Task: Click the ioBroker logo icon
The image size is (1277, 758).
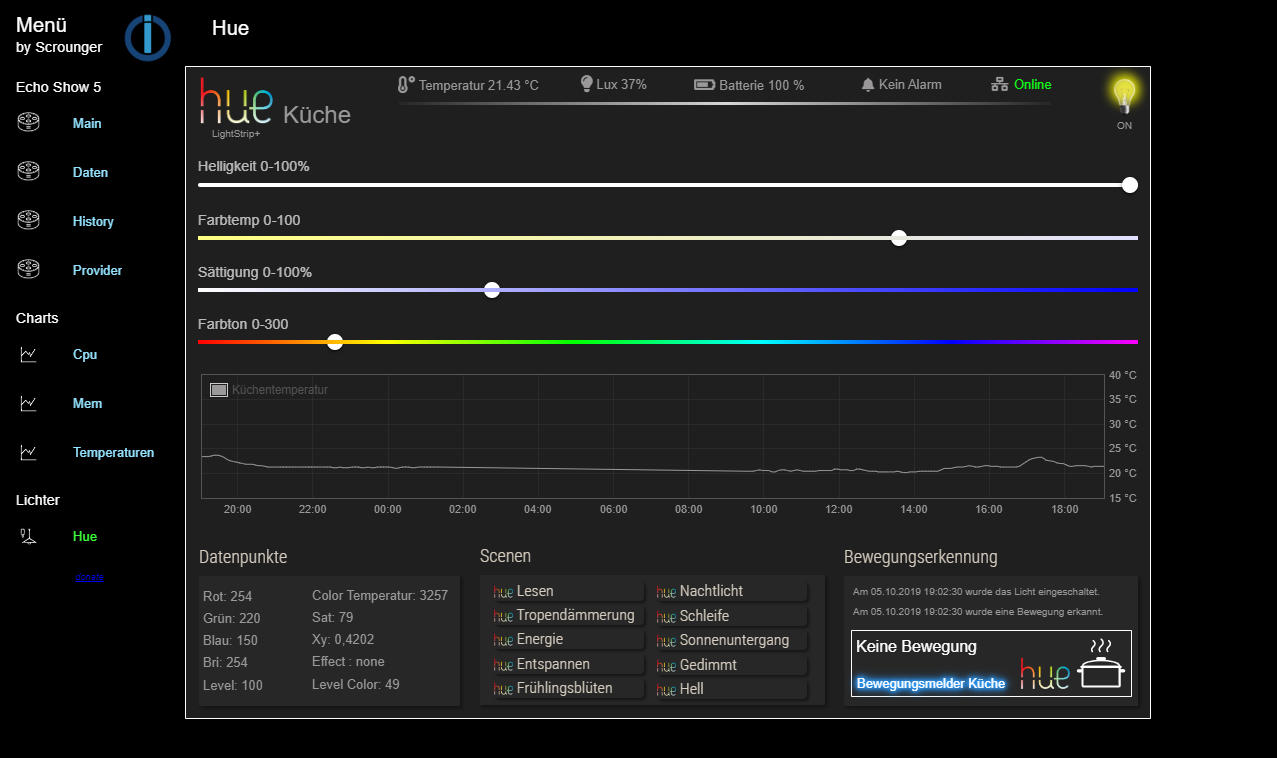Action: pos(148,38)
